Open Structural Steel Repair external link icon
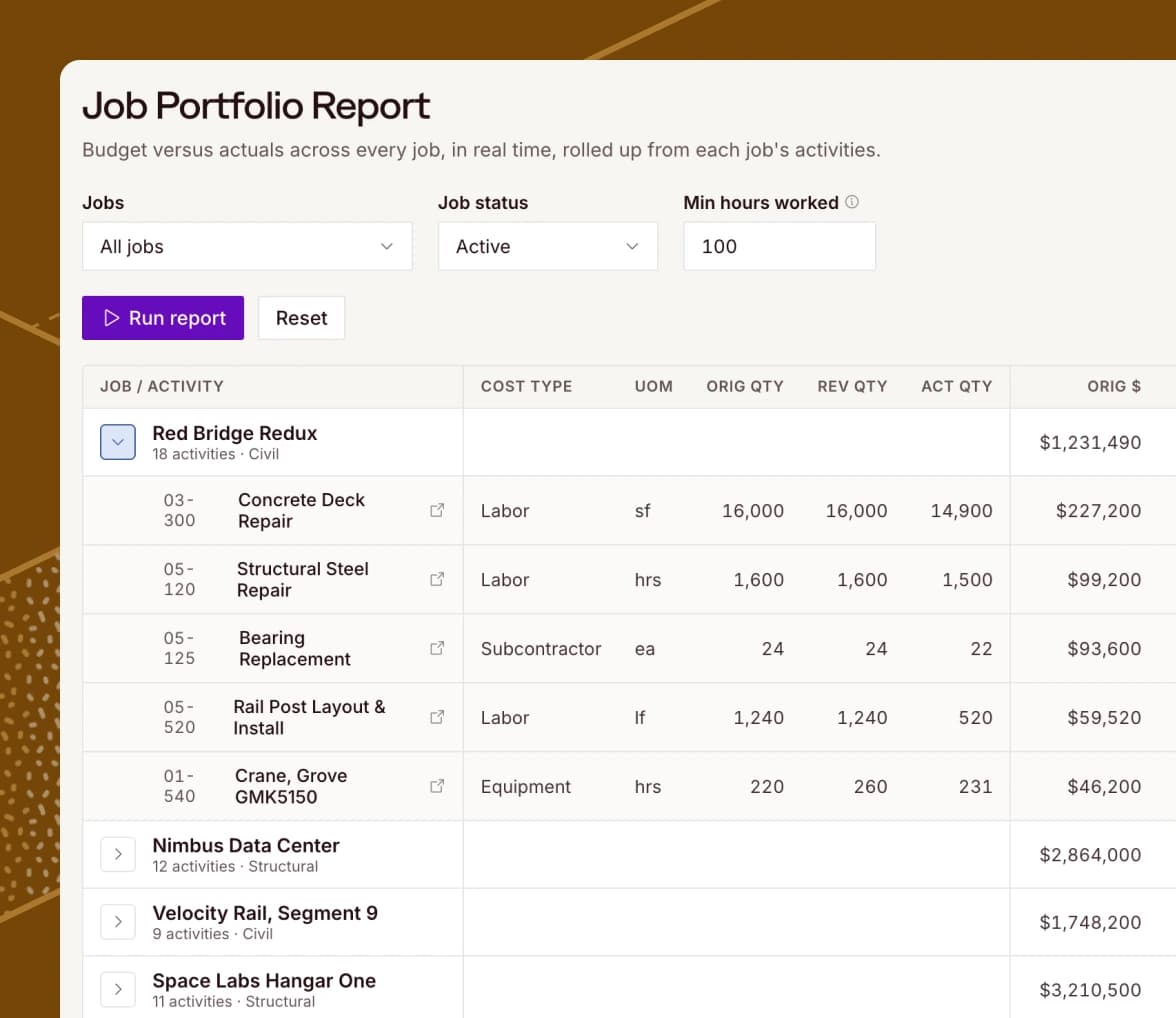Screen dimensions: 1176x1018 437,579
